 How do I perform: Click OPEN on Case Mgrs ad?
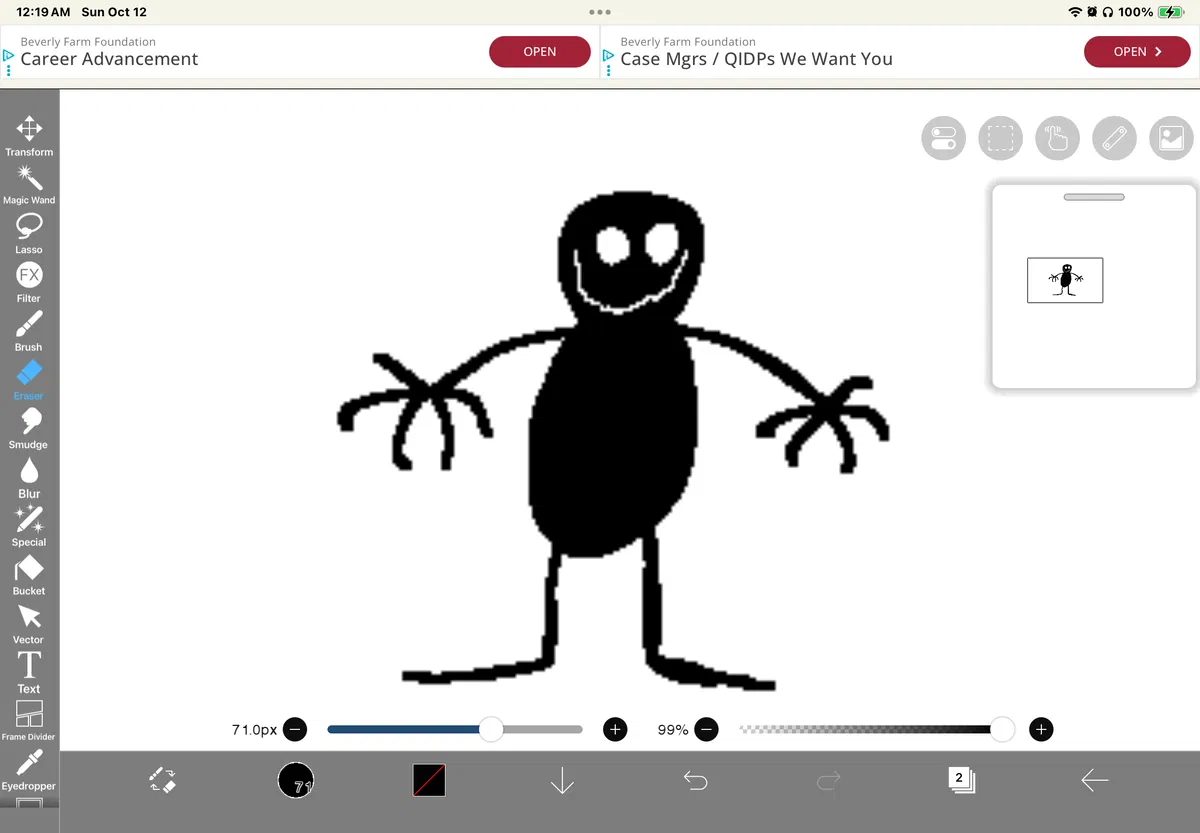[1137, 52]
